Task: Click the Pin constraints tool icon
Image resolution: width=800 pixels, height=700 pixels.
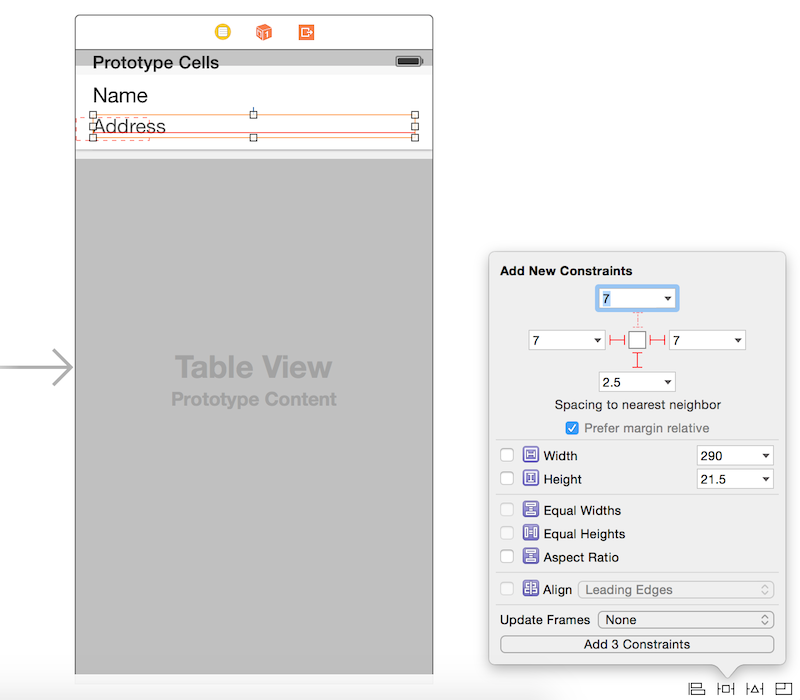Action: 726,688
